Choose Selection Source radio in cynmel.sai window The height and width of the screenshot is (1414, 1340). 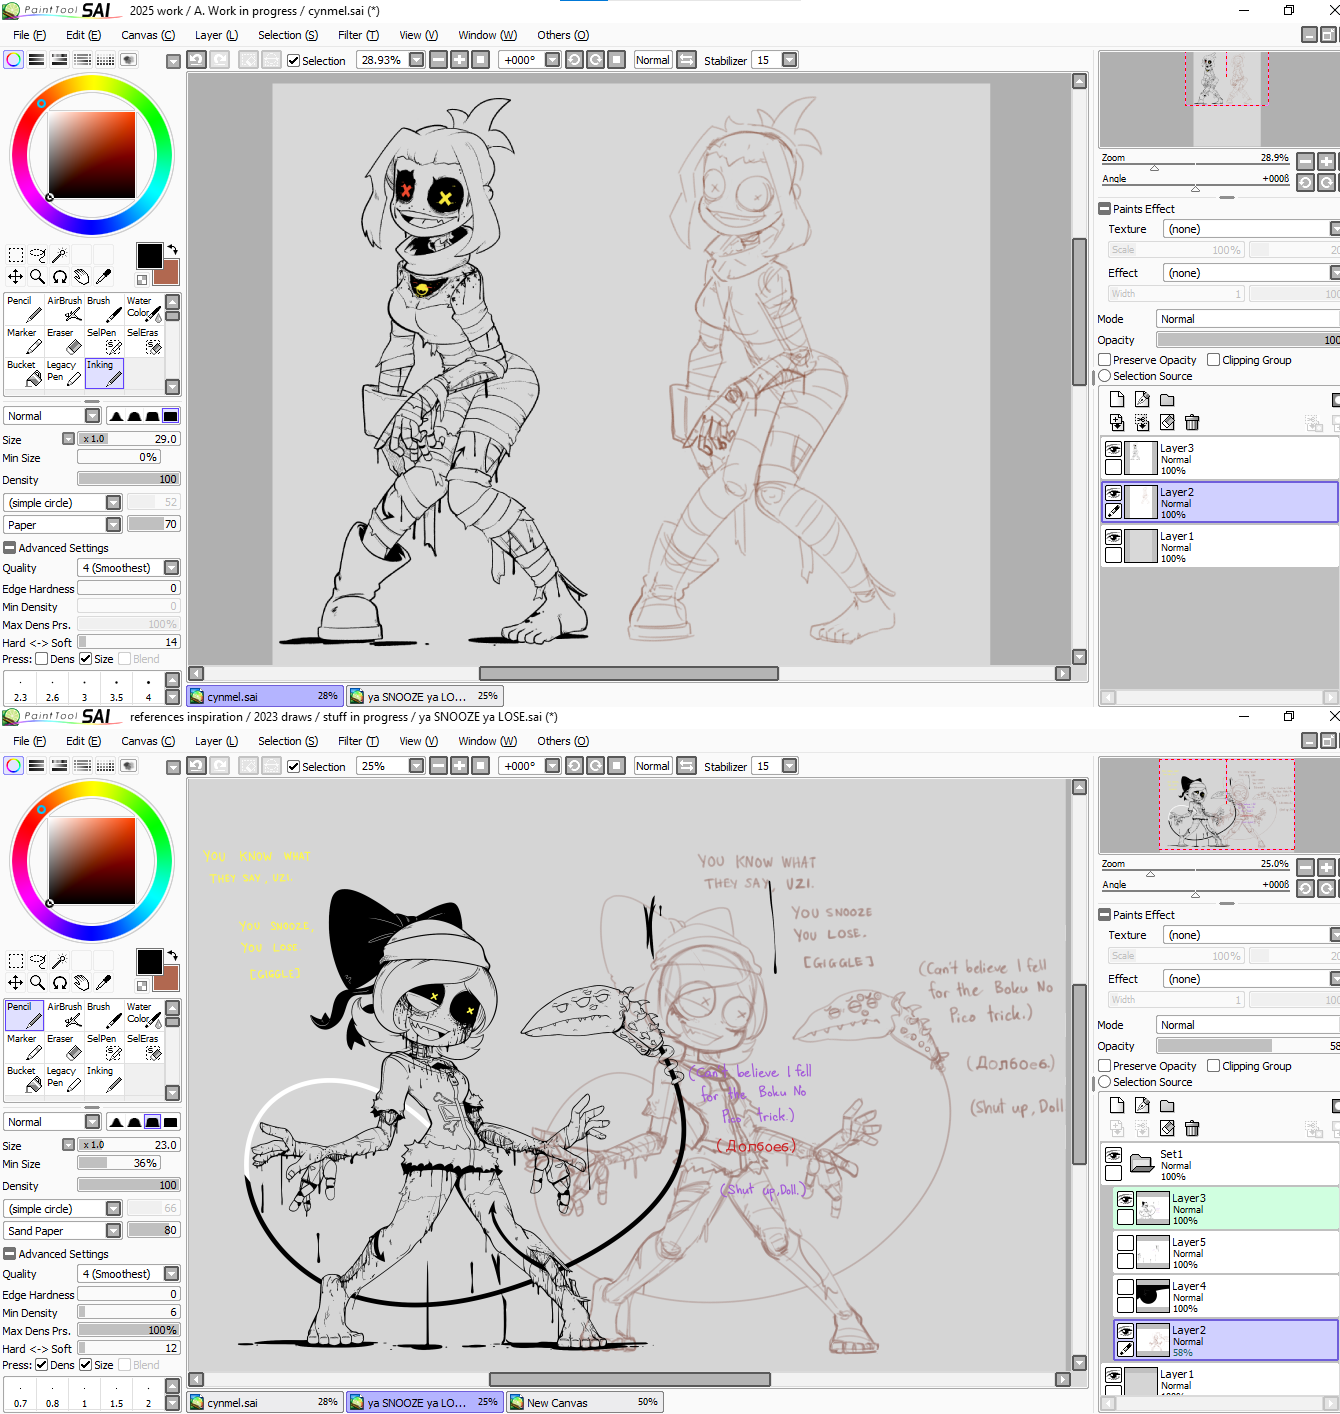click(1105, 376)
